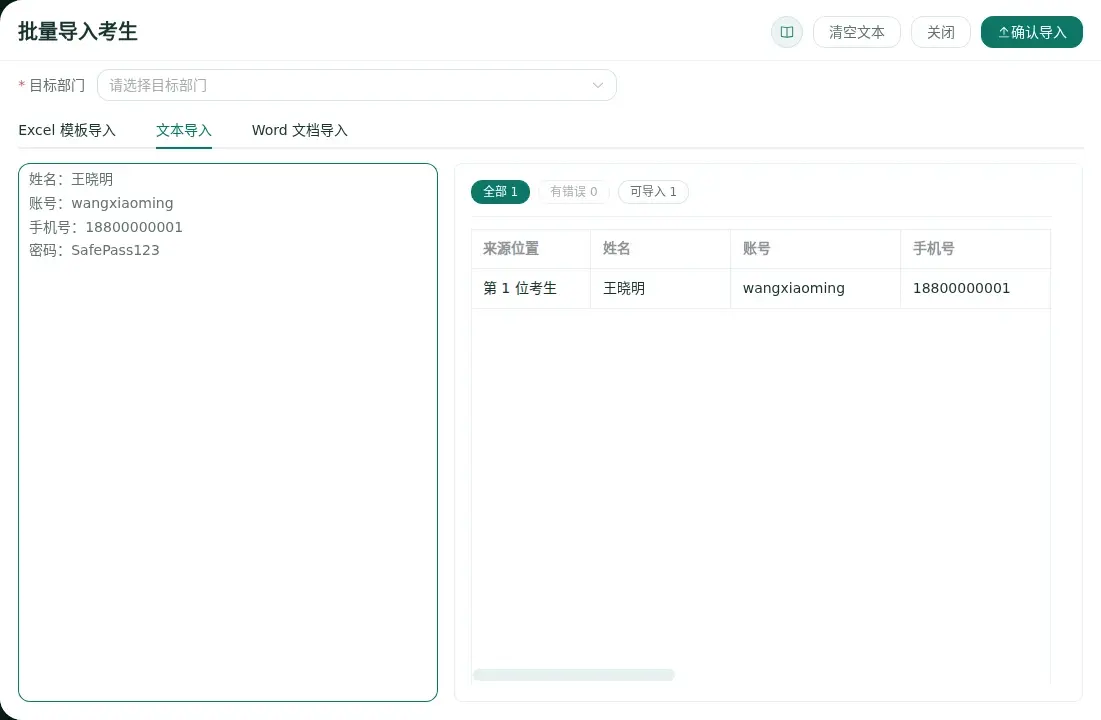This screenshot has height=720, width=1101.
Task: Click the 王晓明 table cell
Action: click(x=660, y=289)
